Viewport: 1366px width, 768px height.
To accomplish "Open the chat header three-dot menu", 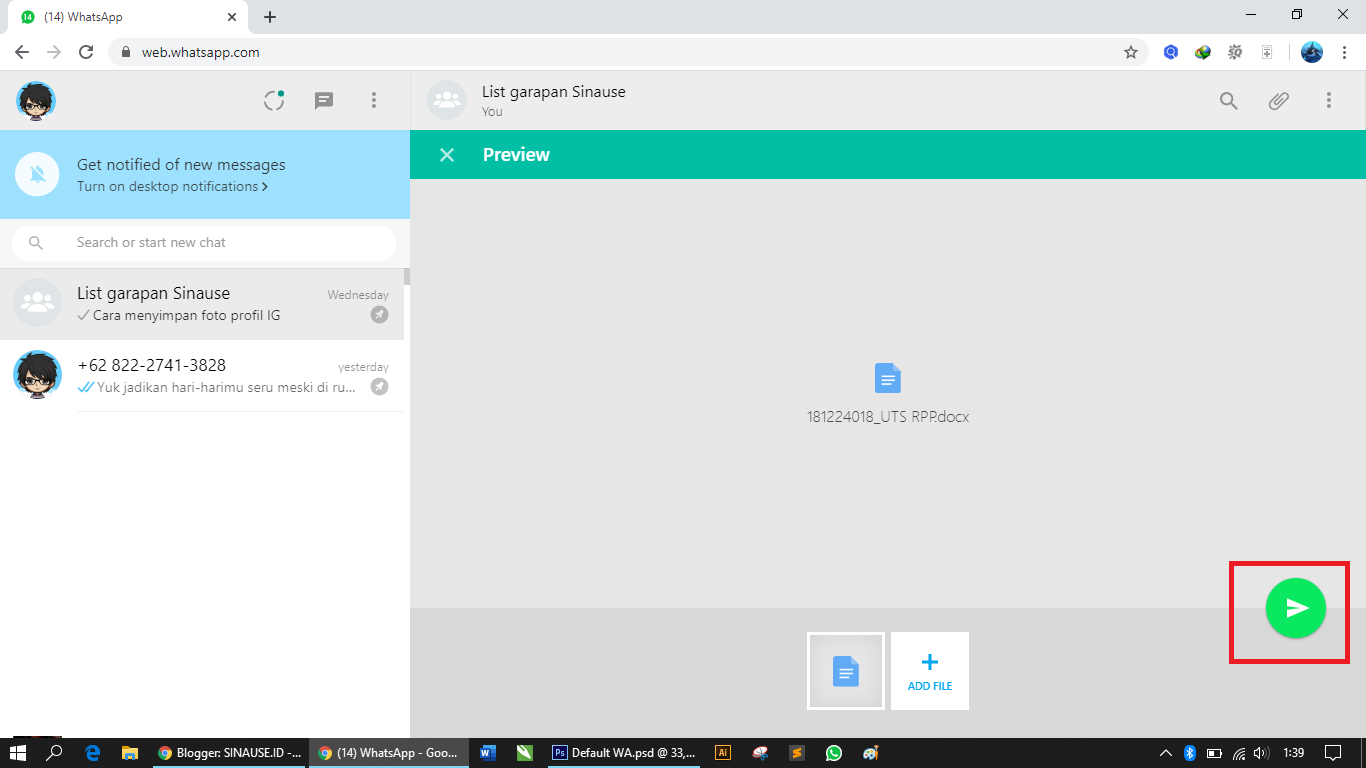I will click(x=1329, y=100).
